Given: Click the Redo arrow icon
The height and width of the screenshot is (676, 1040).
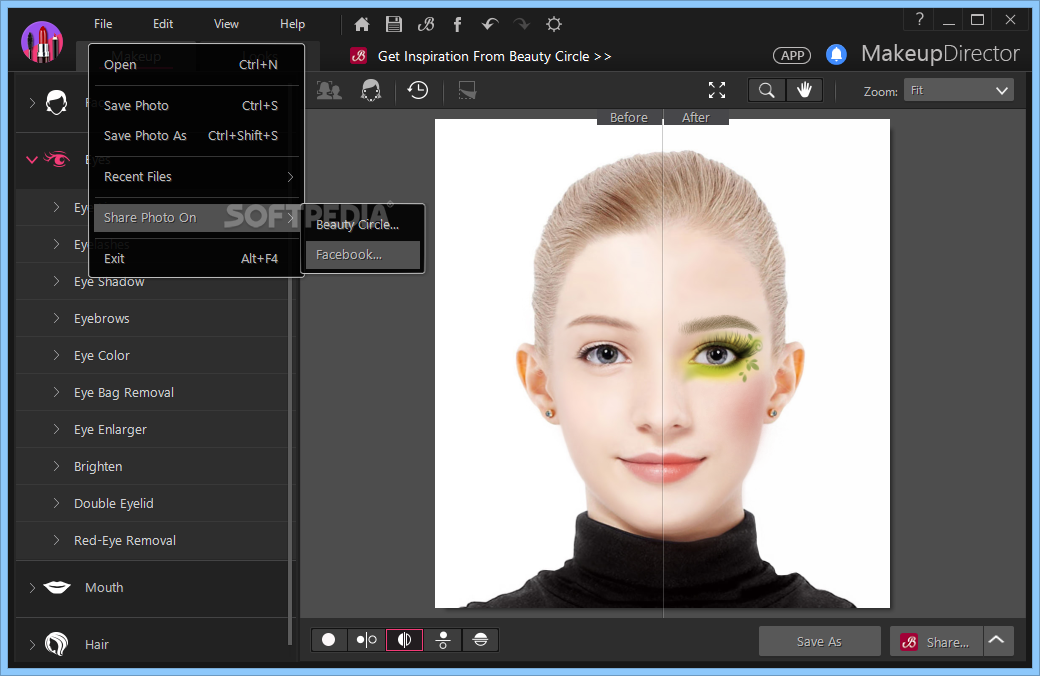Looking at the screenshot, I should tap(522, 25).
